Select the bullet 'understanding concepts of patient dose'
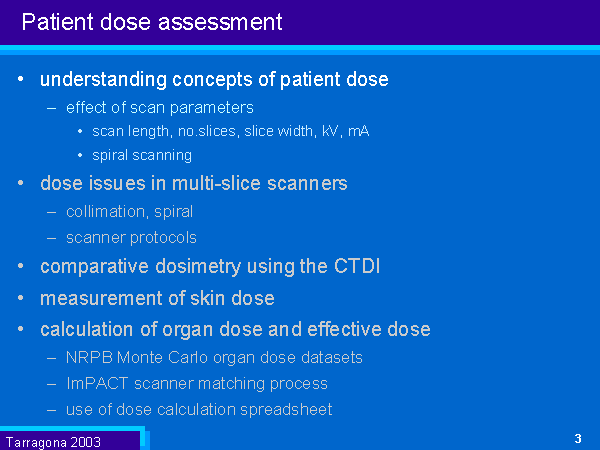Viewport: 600px width, 450px height. point(214,79)
